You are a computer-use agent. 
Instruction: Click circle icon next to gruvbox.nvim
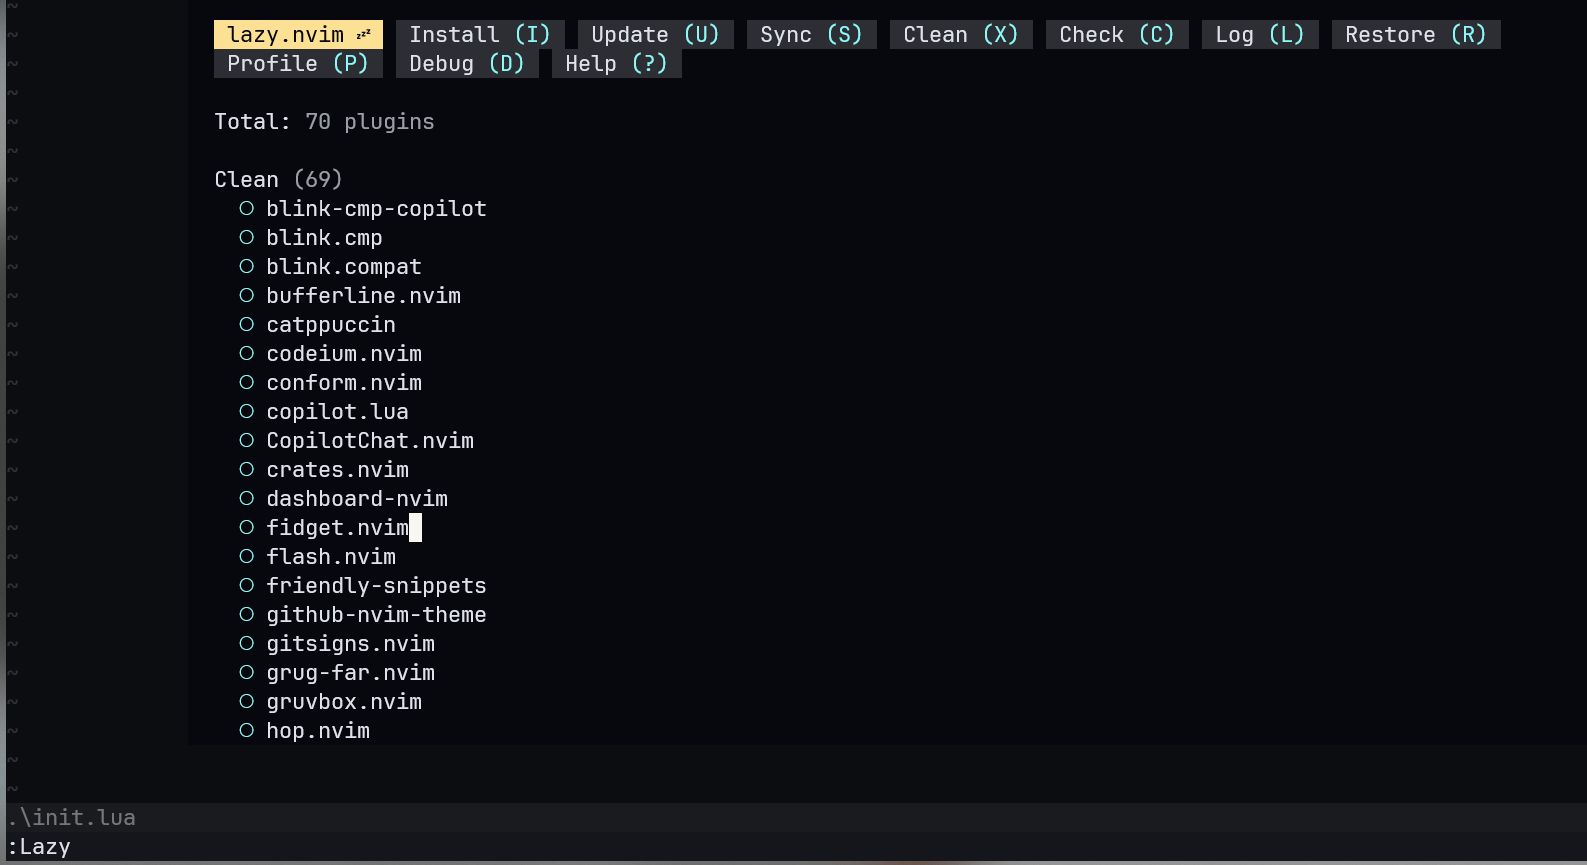[x=247, y=702]
